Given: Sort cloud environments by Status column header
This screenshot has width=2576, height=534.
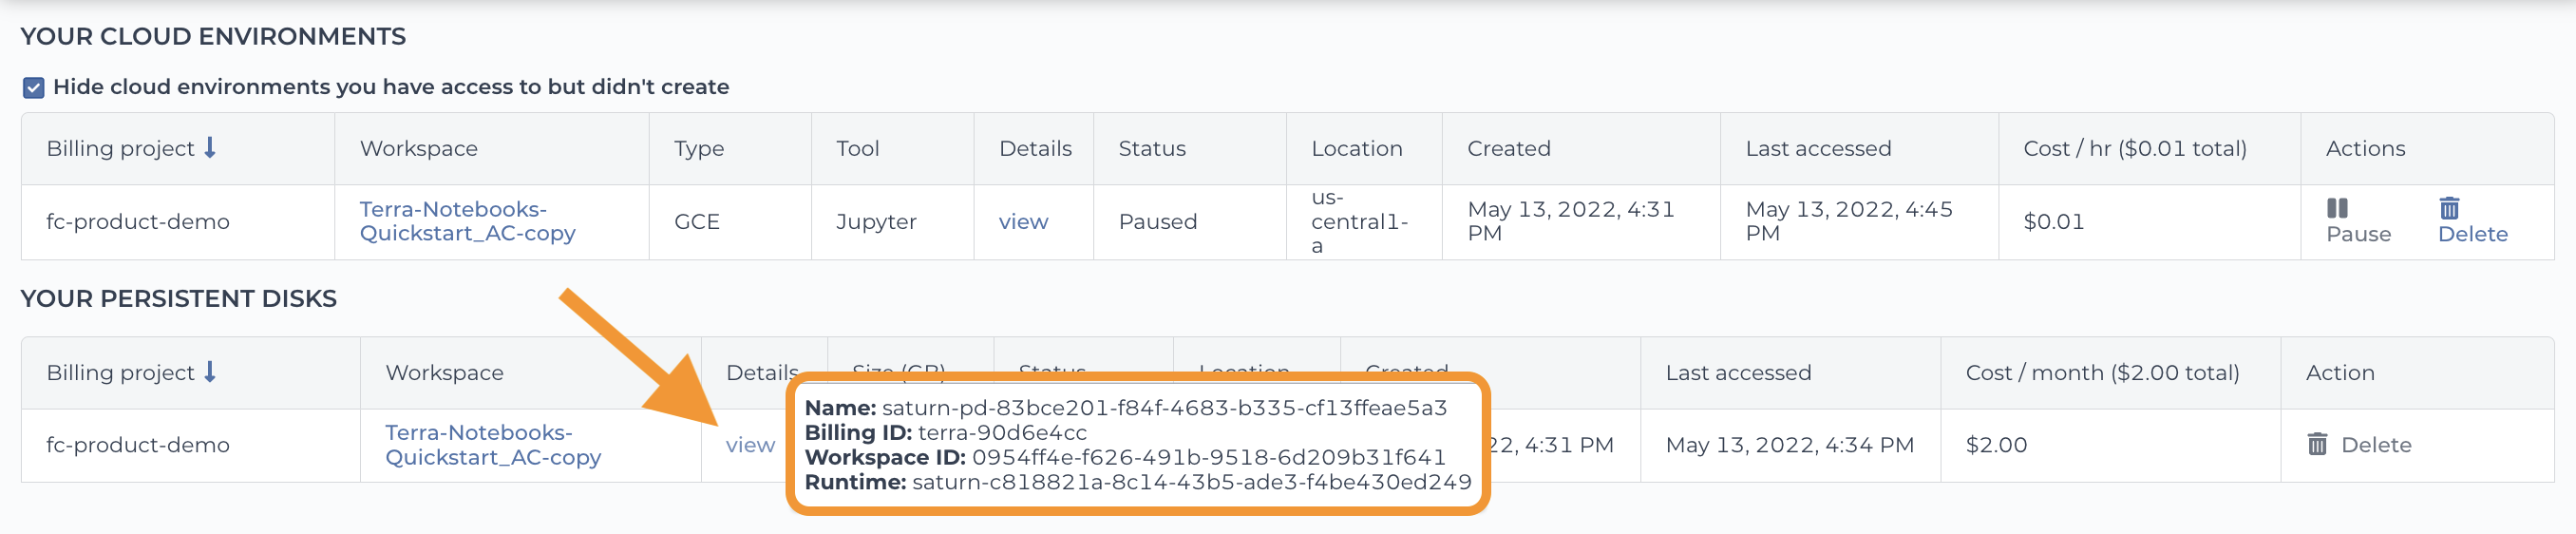Looking at the screenshot, I should pyautogui.click(x=1151, y=148).
